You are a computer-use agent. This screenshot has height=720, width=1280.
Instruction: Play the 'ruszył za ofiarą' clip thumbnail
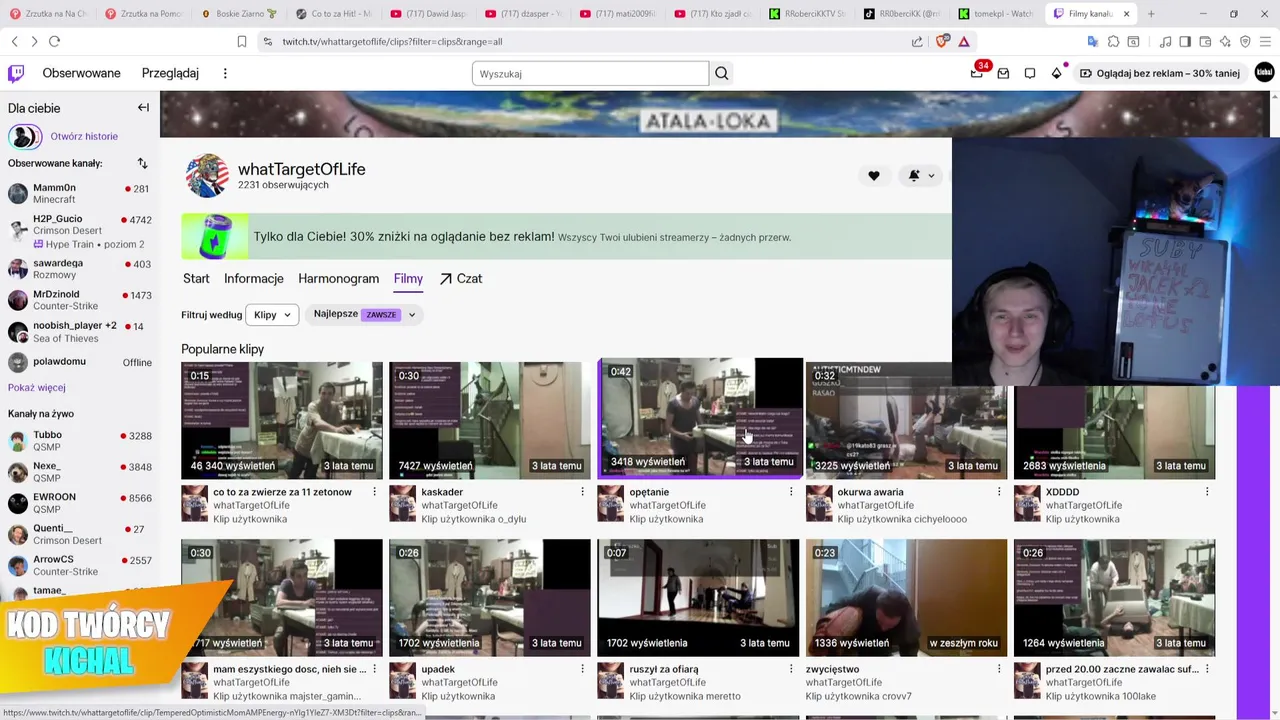(698, 598)
